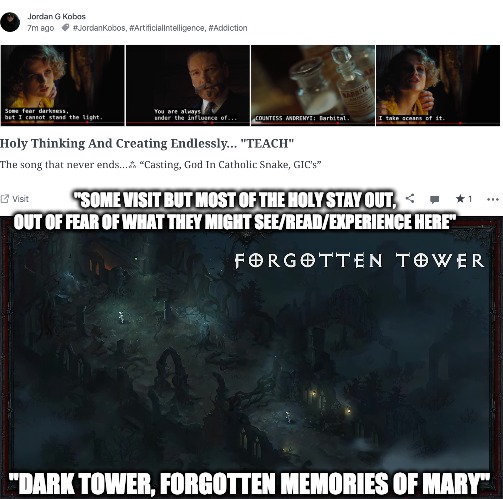Open the 7m ago timestamp

pos(40,28)
